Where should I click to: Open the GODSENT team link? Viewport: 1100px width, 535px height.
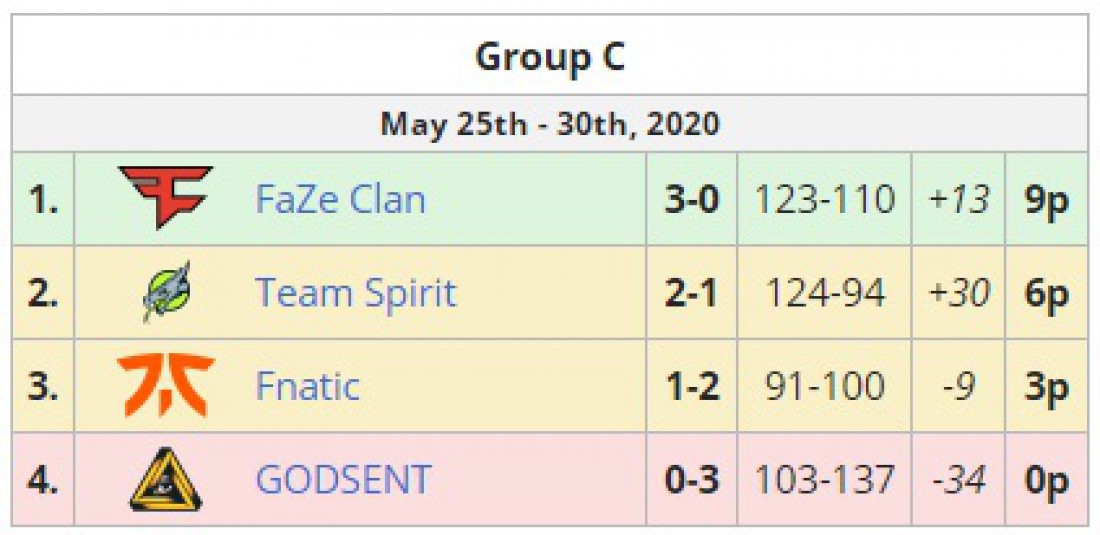point(342,480)
